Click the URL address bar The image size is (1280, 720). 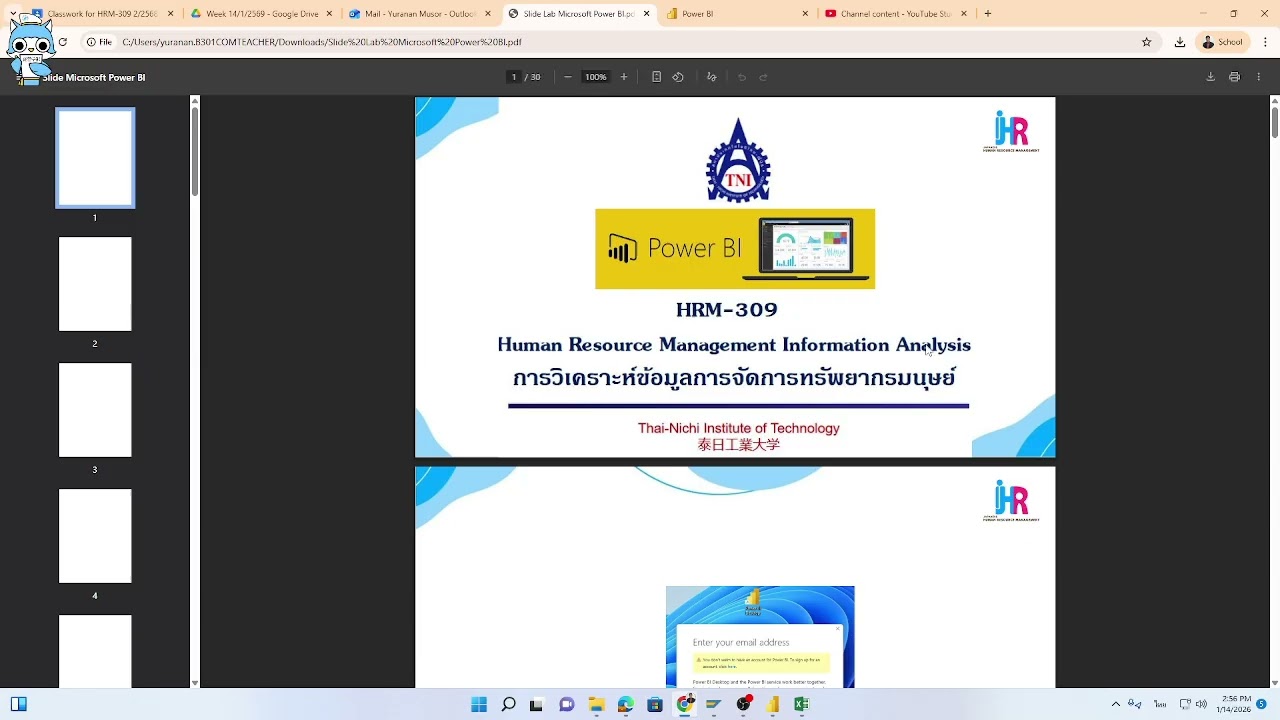pyautogui.click(x=620, y=42)
